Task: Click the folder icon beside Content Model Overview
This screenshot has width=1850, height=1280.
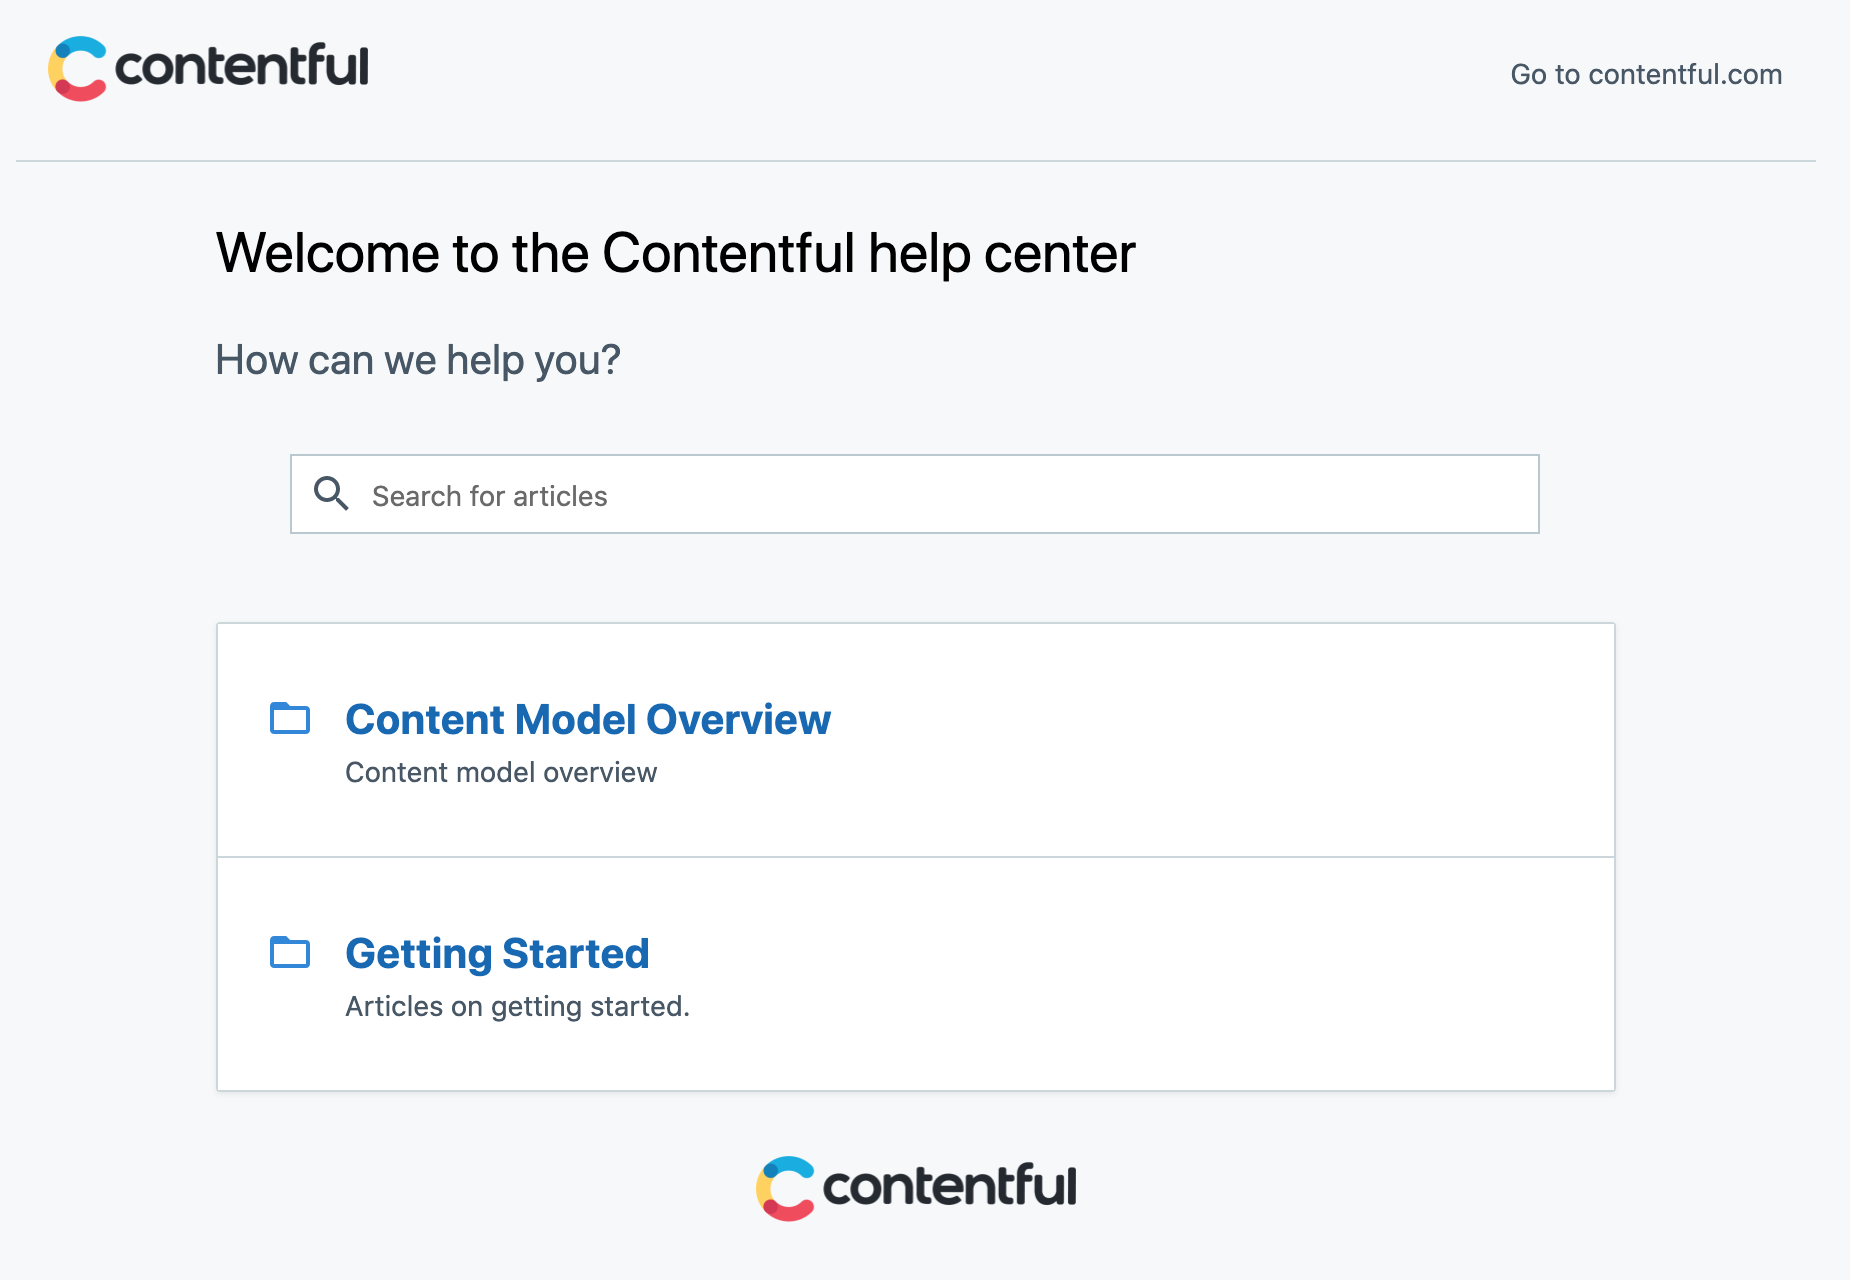Action: (290, 717)
